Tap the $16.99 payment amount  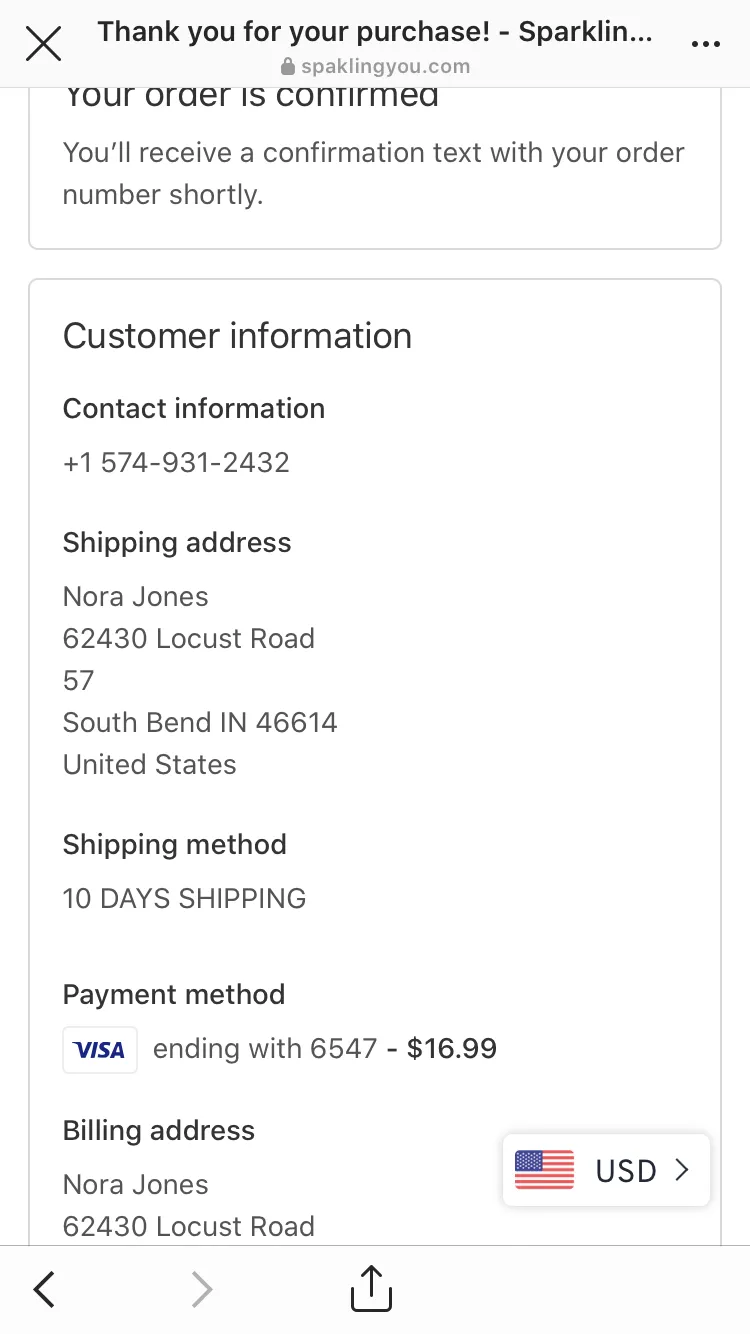pos(452,1048)
